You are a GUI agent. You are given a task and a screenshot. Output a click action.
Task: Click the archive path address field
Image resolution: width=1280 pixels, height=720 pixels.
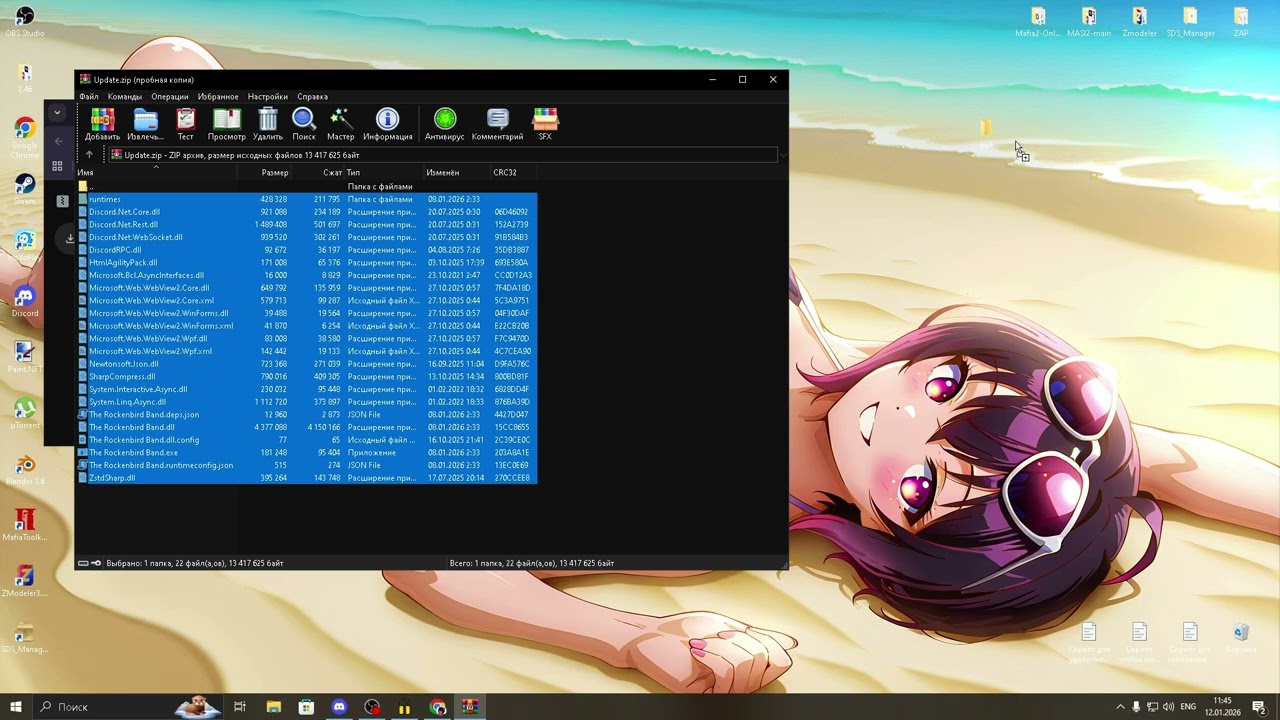[442, 155]
